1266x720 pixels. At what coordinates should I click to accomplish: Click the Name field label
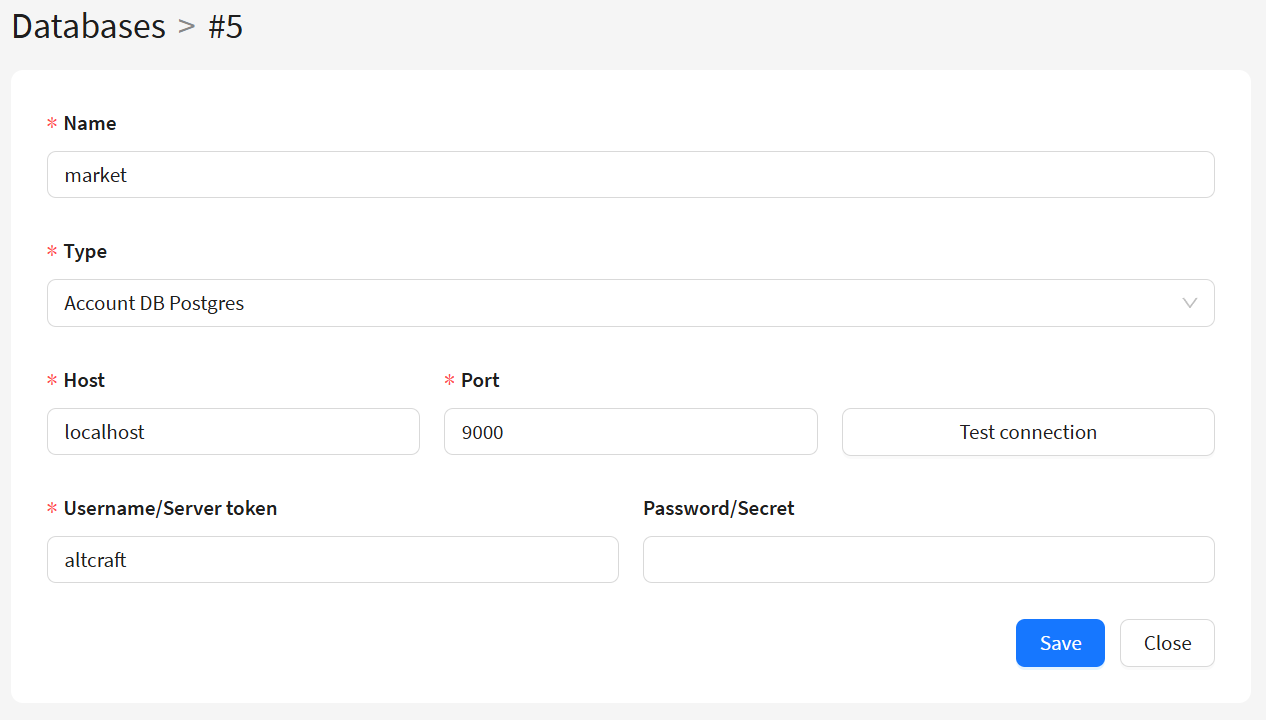click(90, 123)
